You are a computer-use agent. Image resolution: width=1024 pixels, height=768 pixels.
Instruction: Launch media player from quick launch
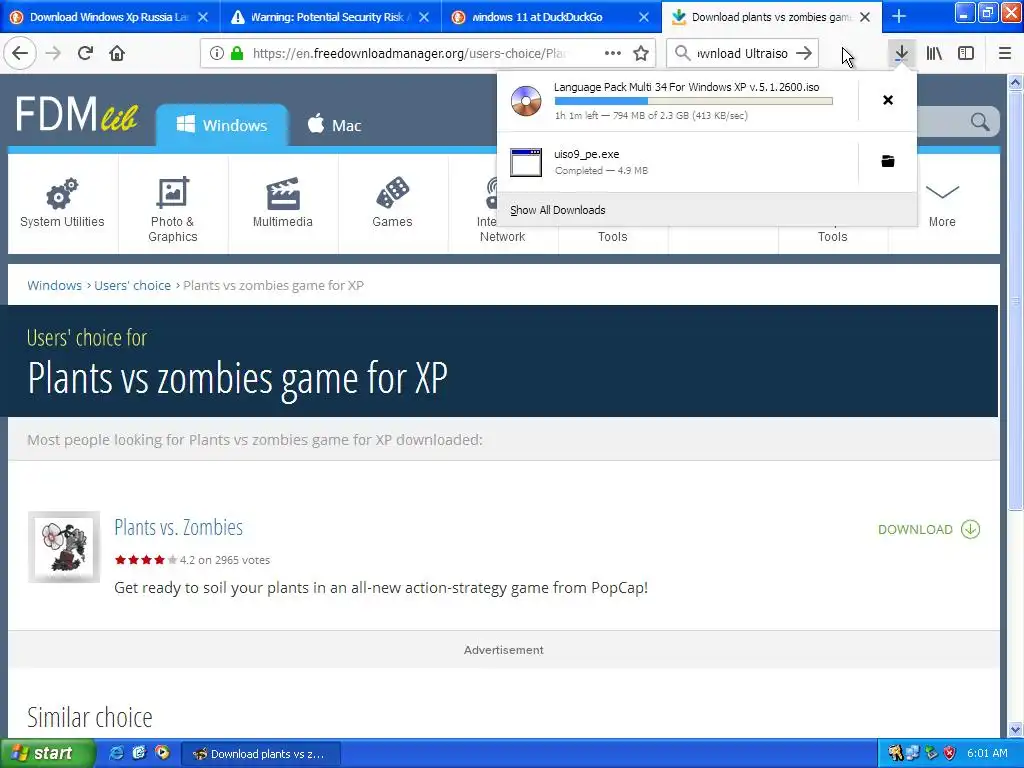point(162,753)
